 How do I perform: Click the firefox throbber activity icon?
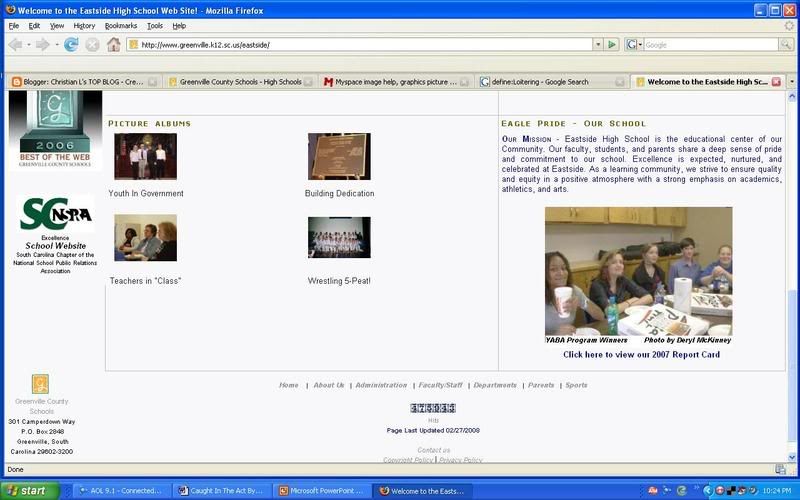[x=789, y=26]
